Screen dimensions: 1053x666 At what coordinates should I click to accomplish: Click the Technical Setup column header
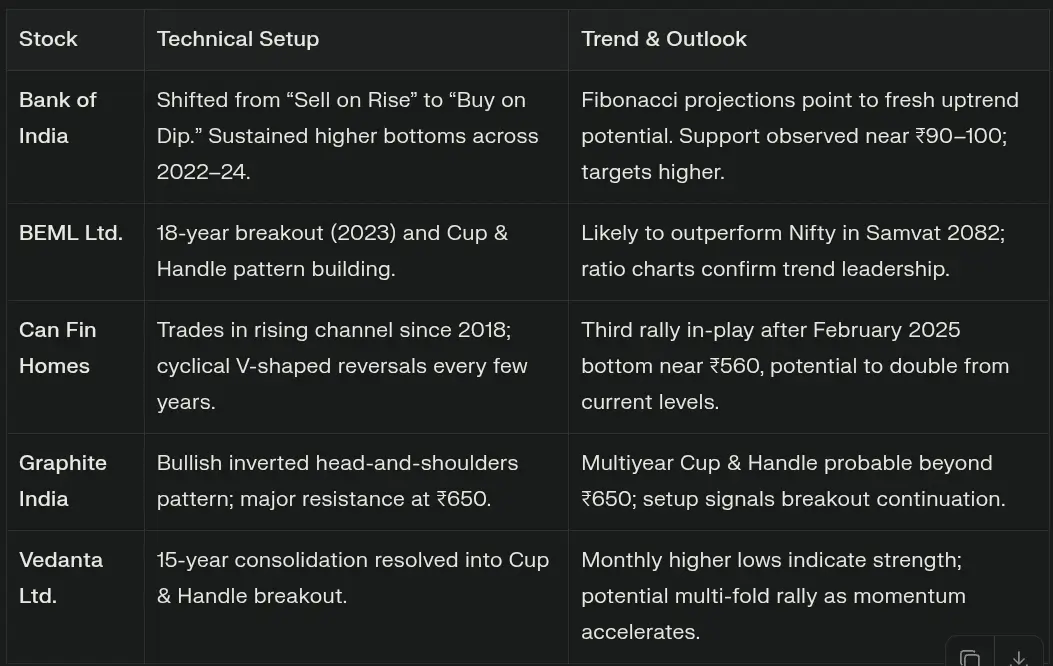pyautogui.click(x=238, y=39)
